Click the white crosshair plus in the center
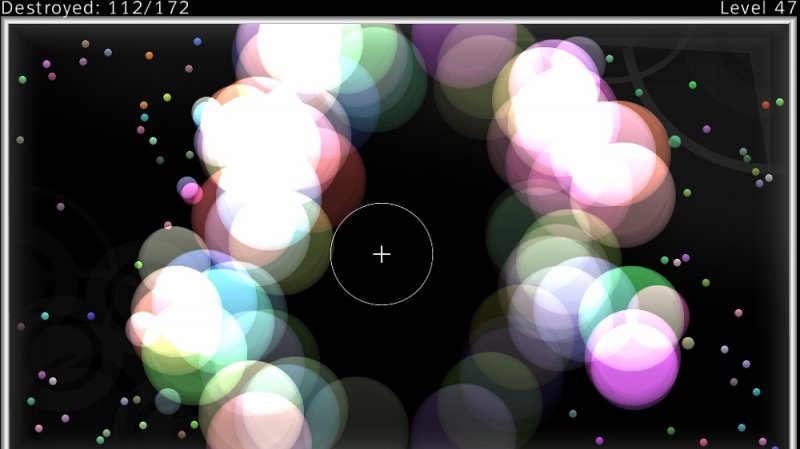 click(381, 254)
